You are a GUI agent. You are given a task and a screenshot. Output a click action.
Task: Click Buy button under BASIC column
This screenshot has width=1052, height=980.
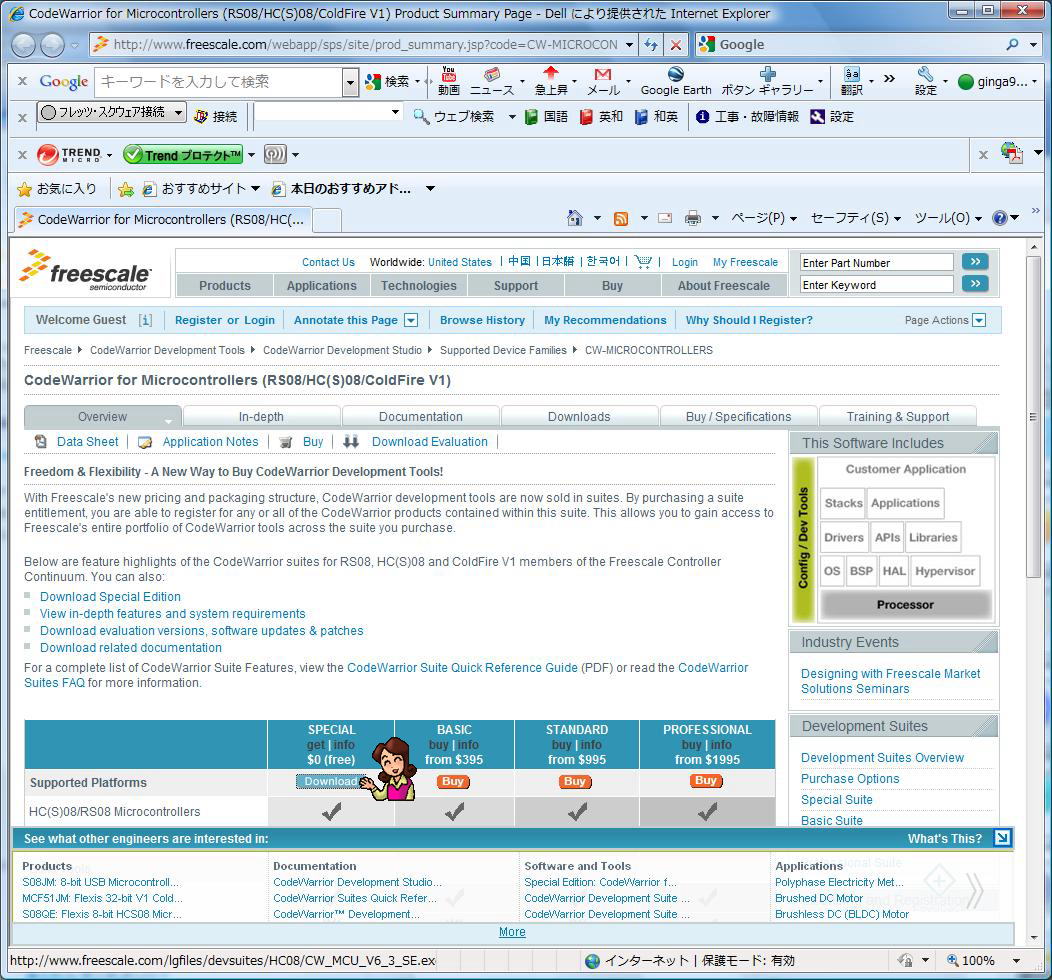point(453,781)
